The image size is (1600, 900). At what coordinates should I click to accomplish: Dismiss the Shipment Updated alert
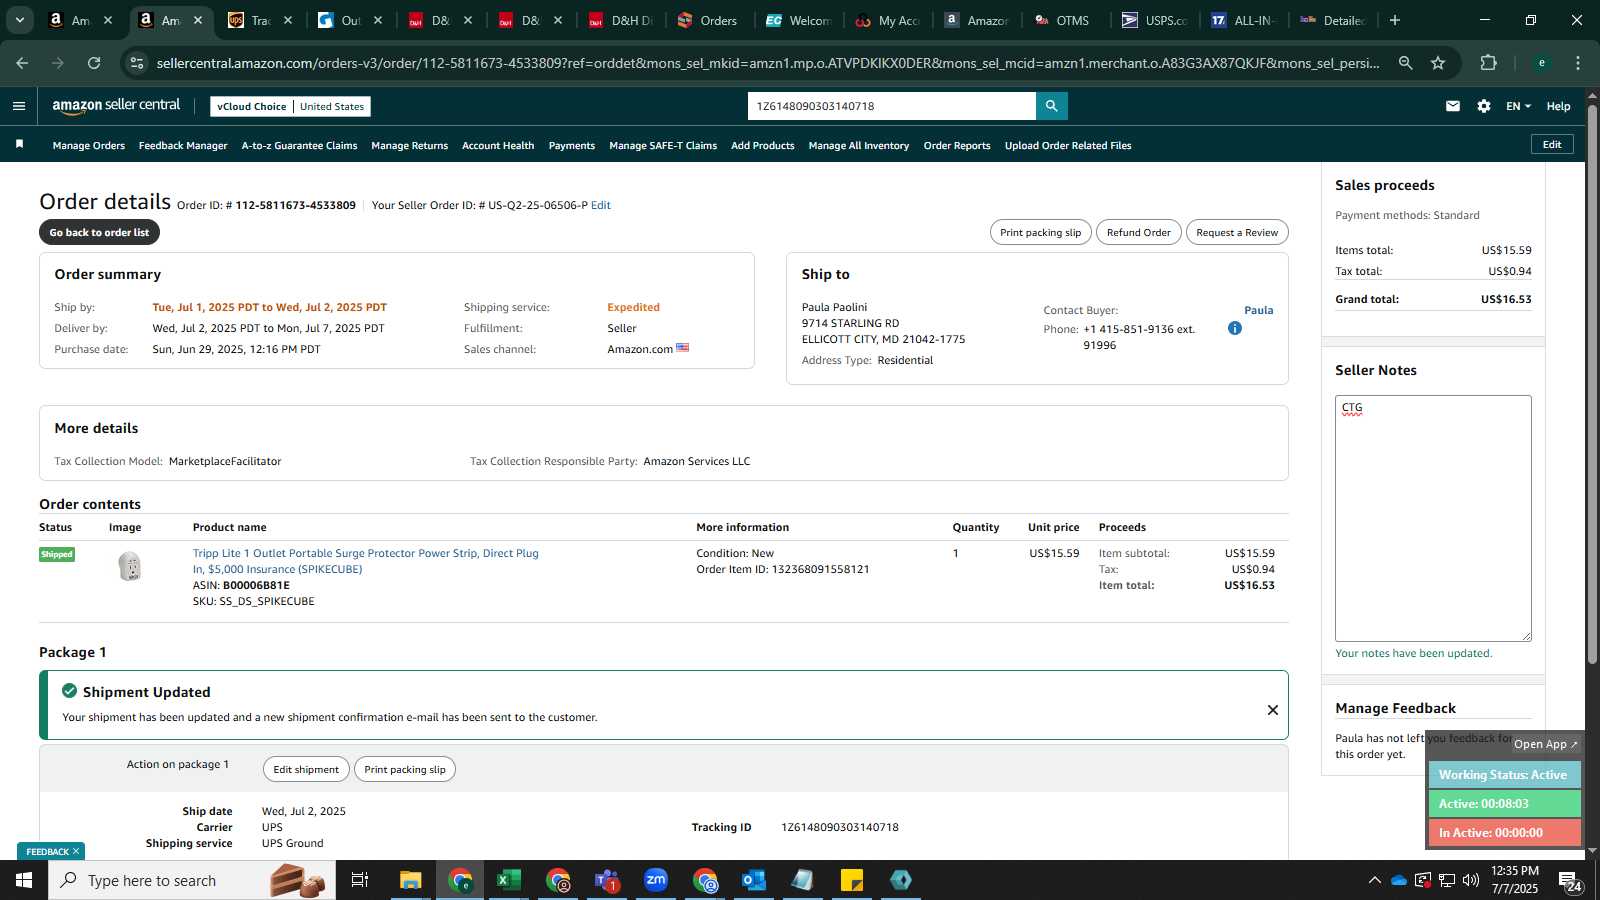click(1273, 710)
